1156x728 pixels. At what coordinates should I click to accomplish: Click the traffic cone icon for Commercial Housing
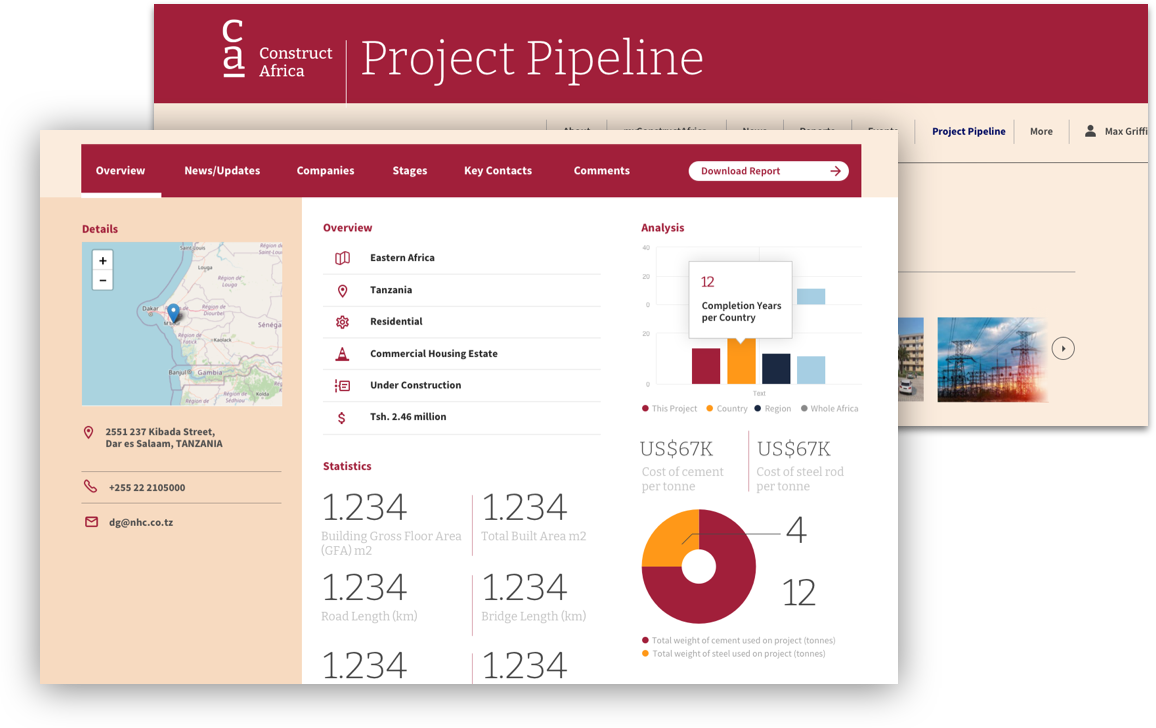(x=342, y=354)
